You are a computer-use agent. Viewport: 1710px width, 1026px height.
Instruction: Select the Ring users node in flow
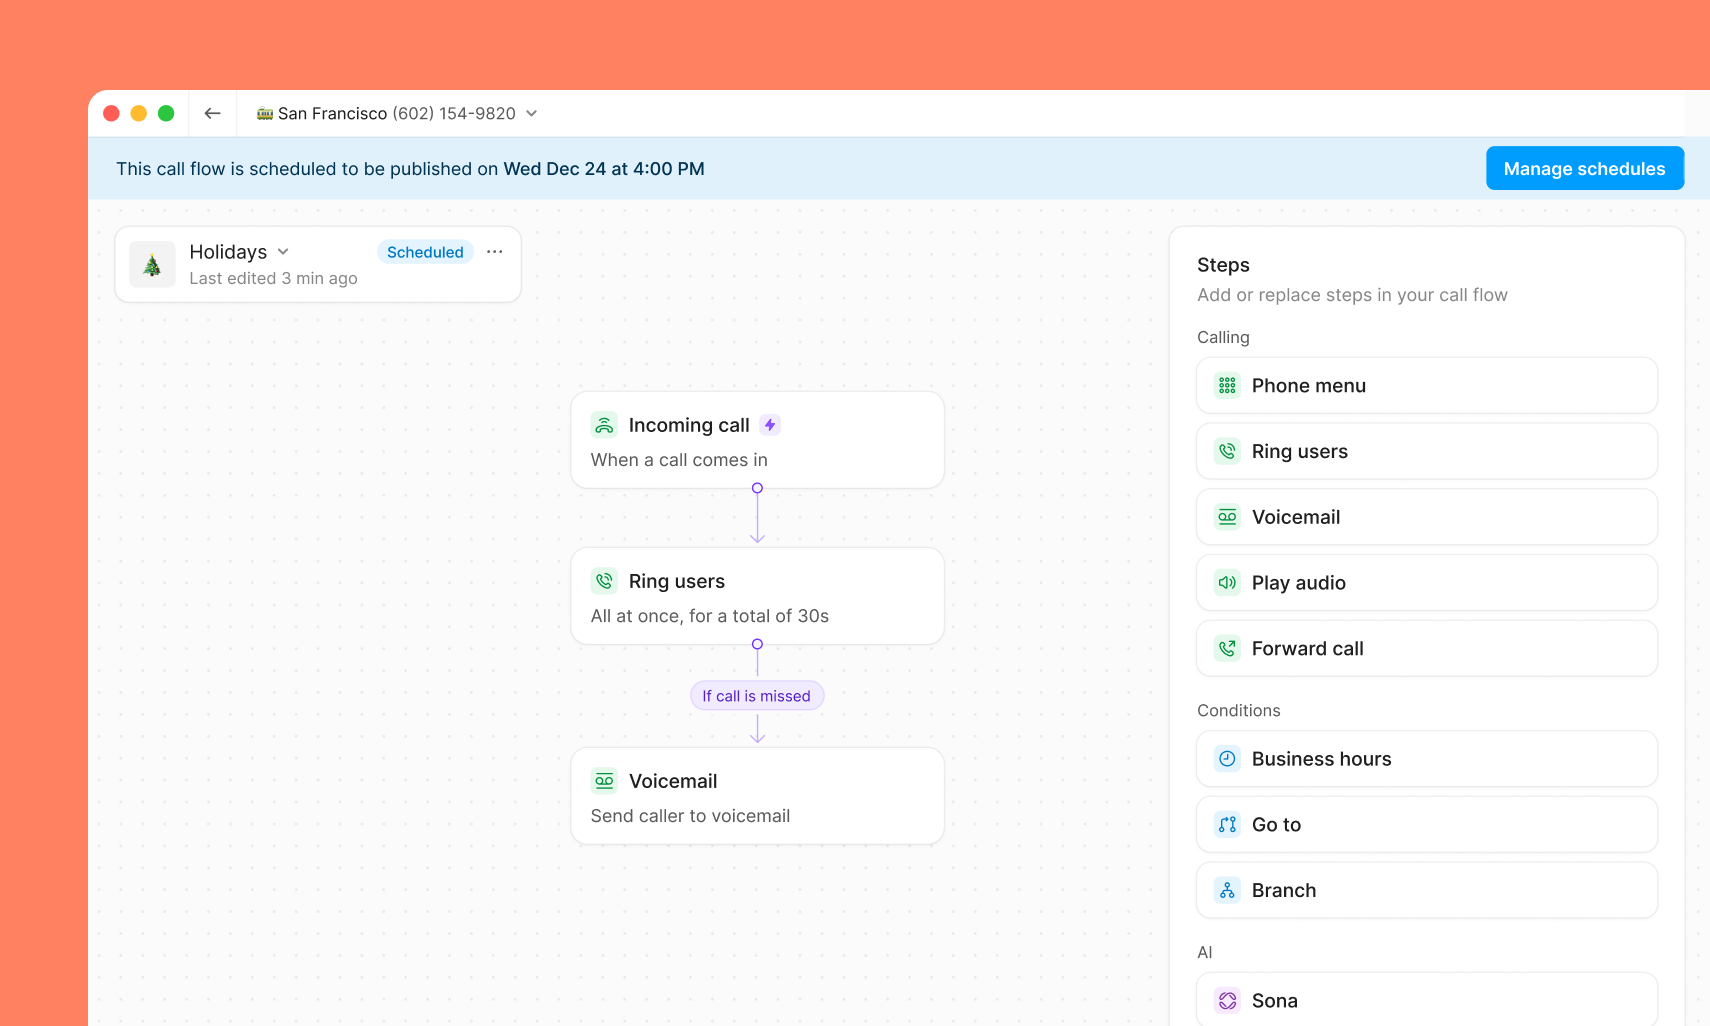(757, 596)
